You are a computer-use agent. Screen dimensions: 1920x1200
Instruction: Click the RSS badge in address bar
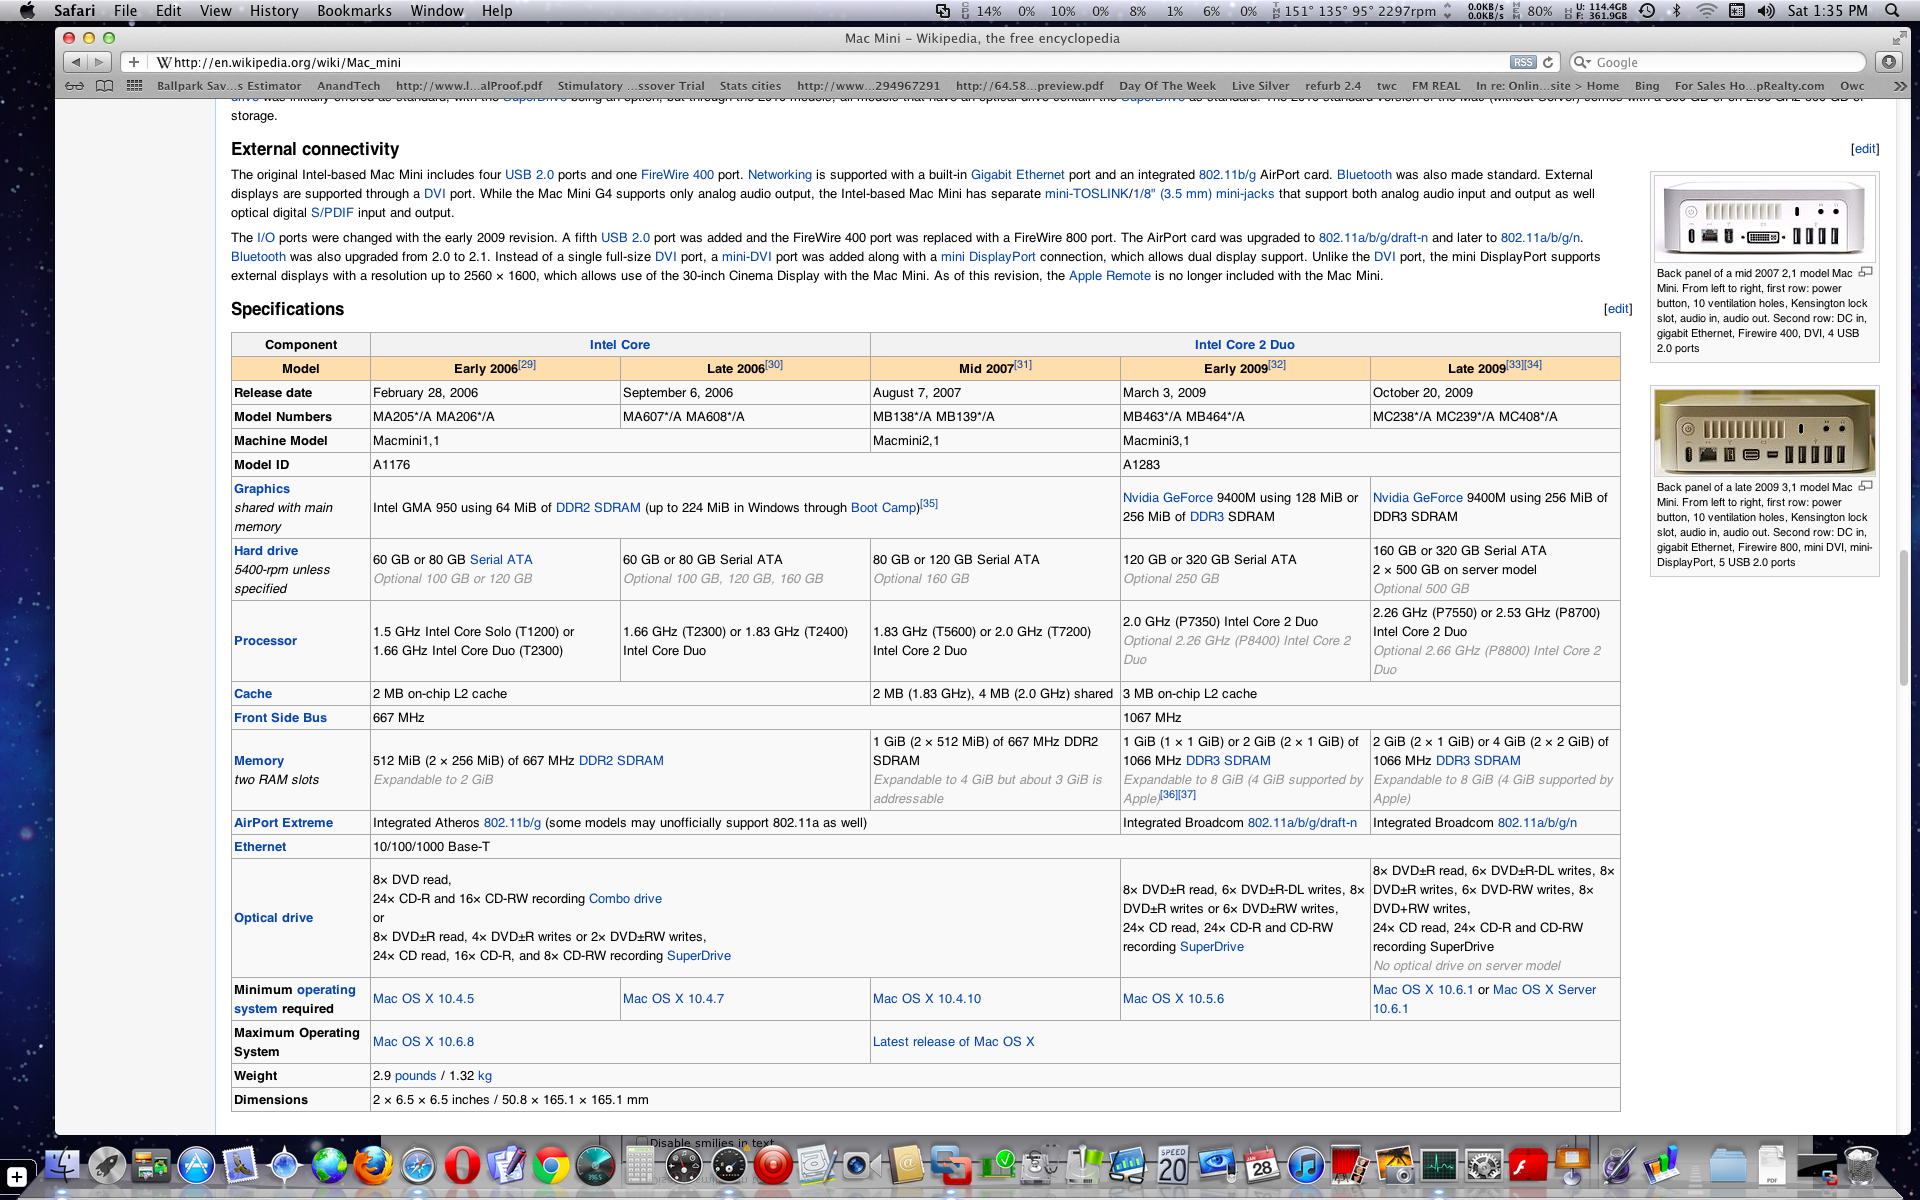click(1522, 62)
